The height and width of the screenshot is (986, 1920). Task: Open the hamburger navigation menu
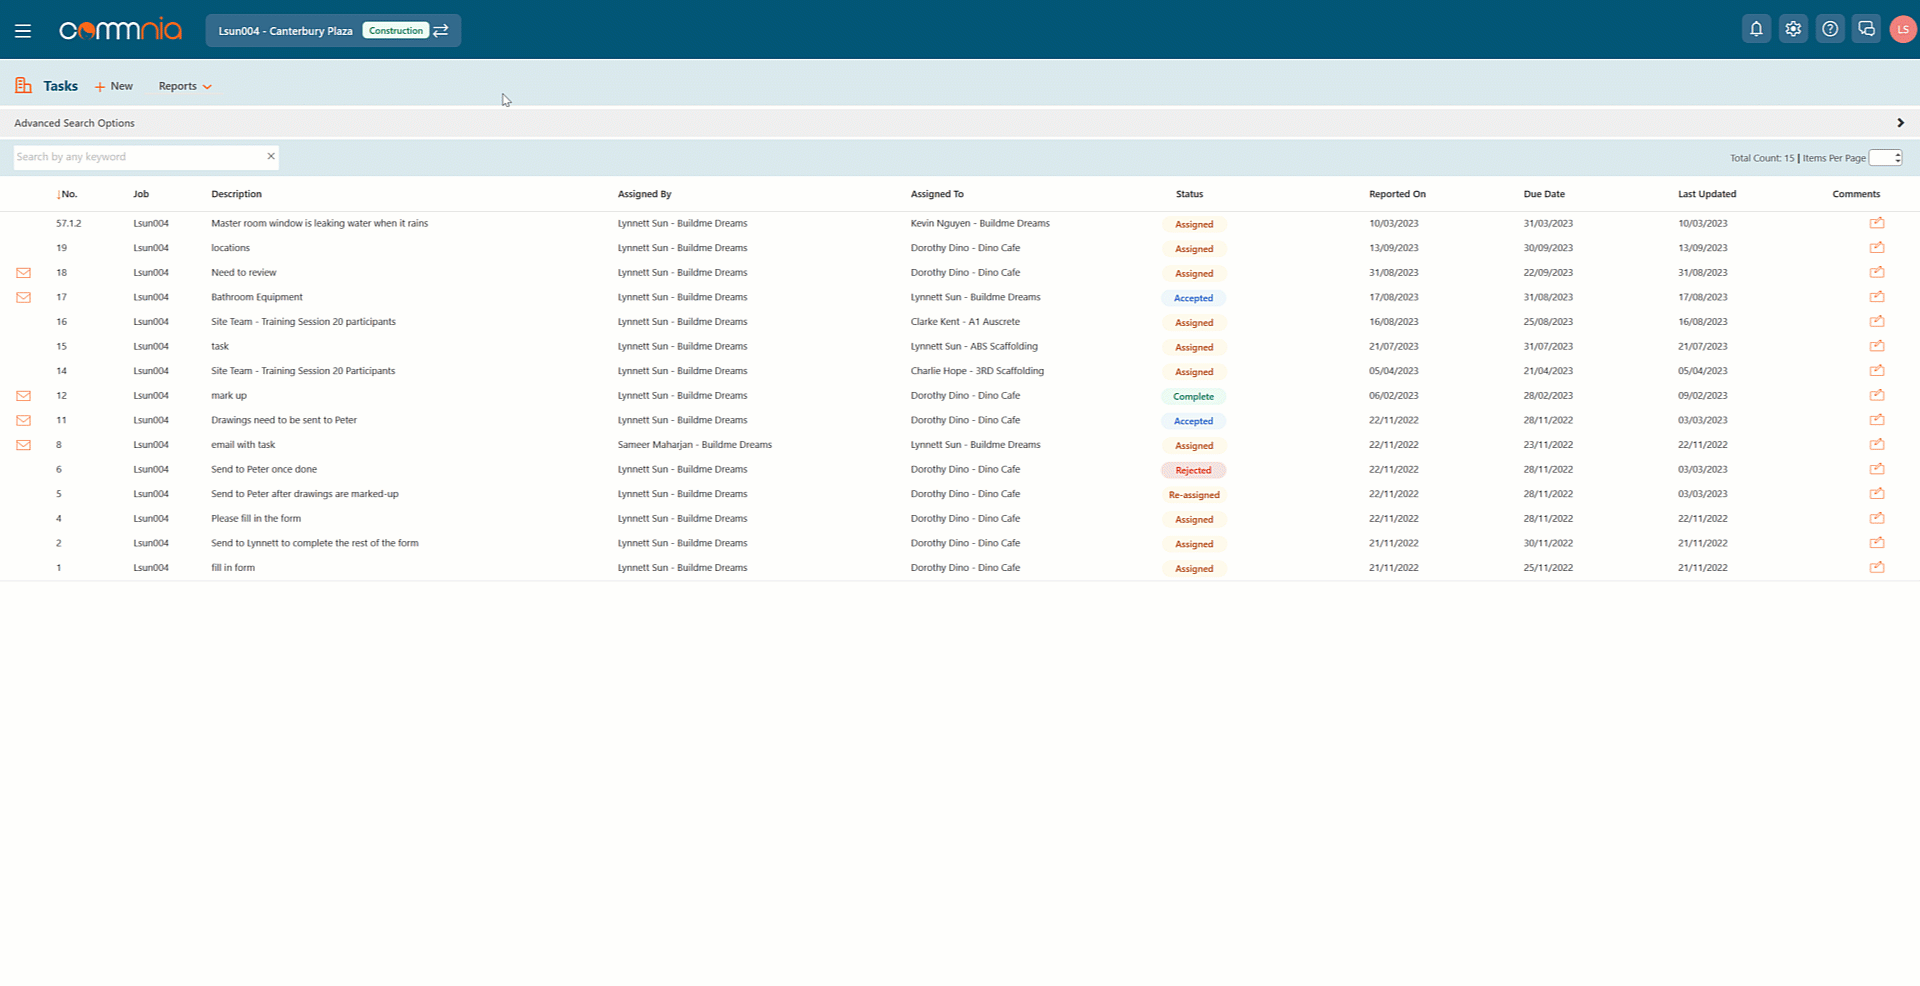[23, 31]
